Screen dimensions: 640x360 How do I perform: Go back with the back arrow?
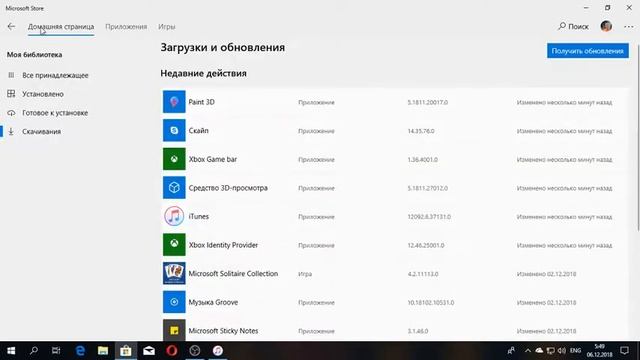click(x=11, y=27)
